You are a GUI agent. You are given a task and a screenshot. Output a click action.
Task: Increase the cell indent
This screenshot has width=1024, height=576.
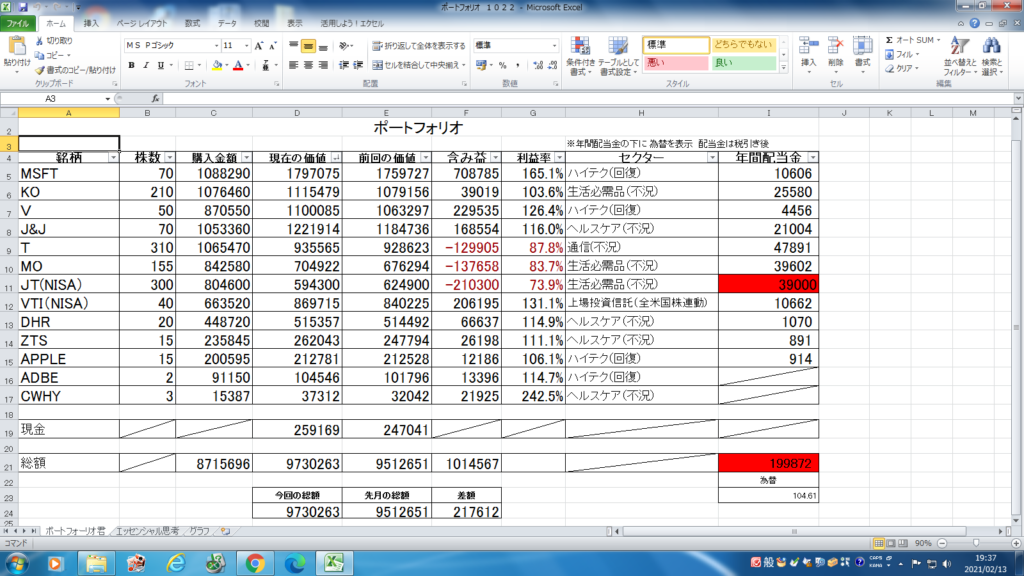pyautogui.click(x=358, y=65)
